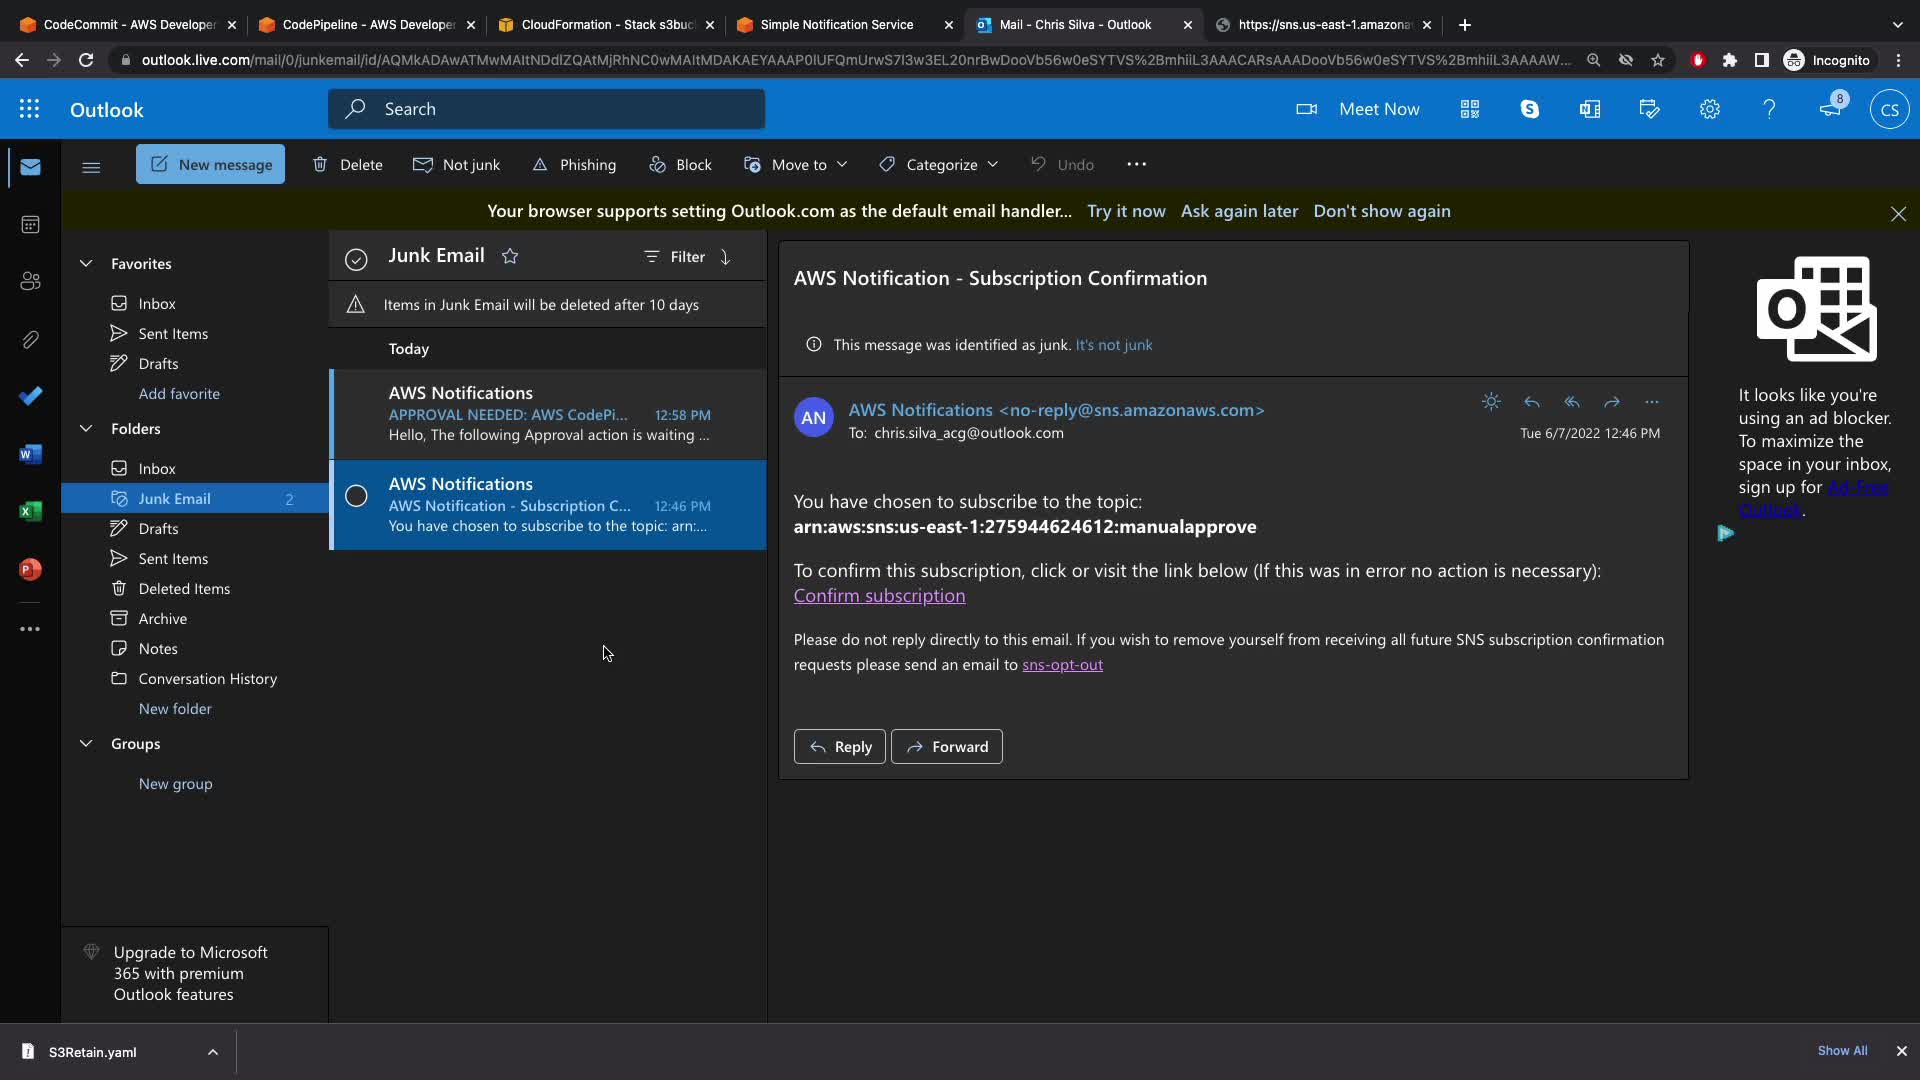Open the app launcher waffle icon
Image resolution: width=1920 pixels, height=1080 pixels.
point(29,109)
